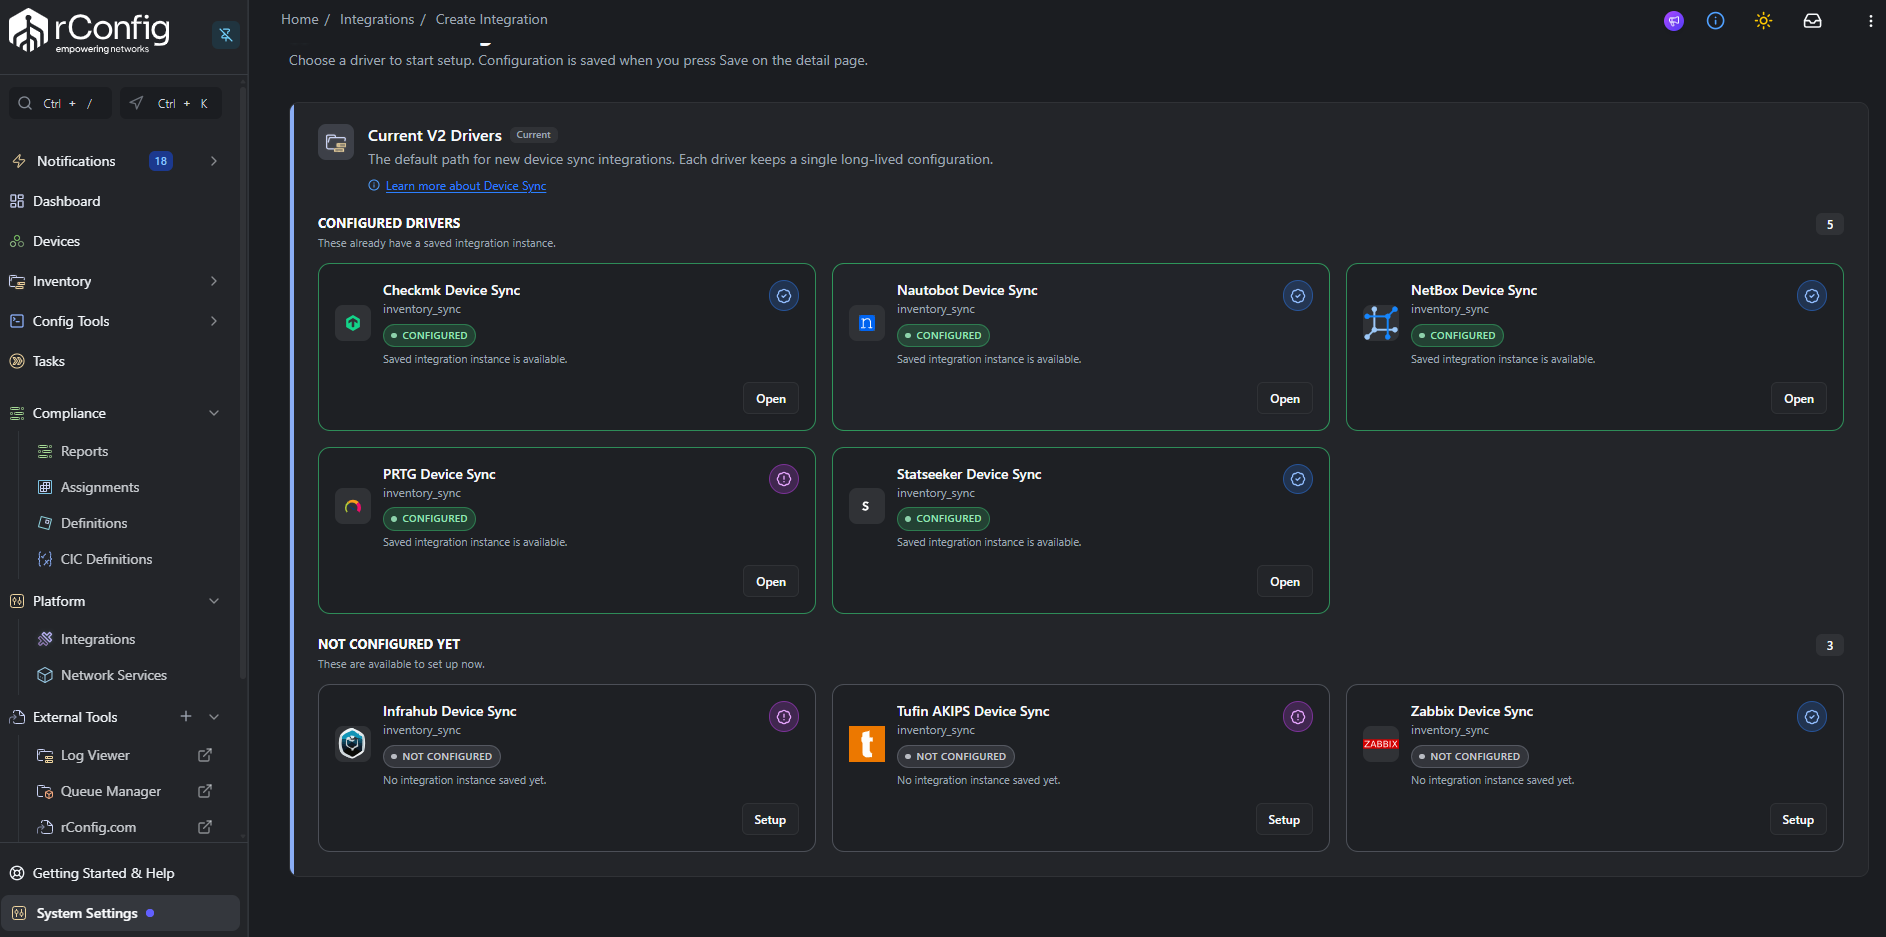Toggle light theme sun icon
Screen dimensions: 1886x937
point(1764,21)
